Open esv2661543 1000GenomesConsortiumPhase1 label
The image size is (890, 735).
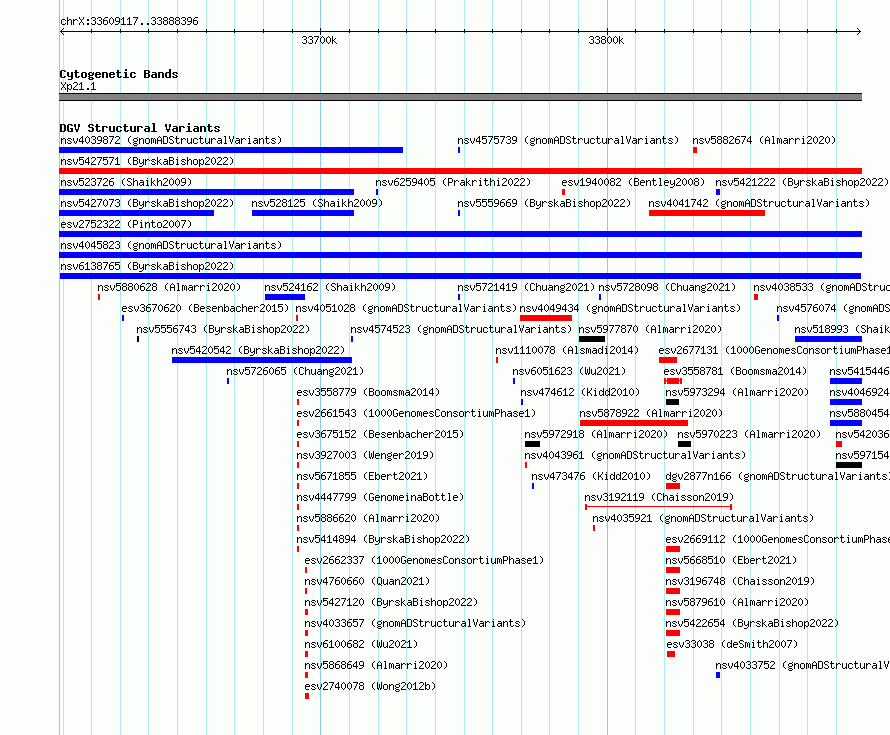click(416, 413)
